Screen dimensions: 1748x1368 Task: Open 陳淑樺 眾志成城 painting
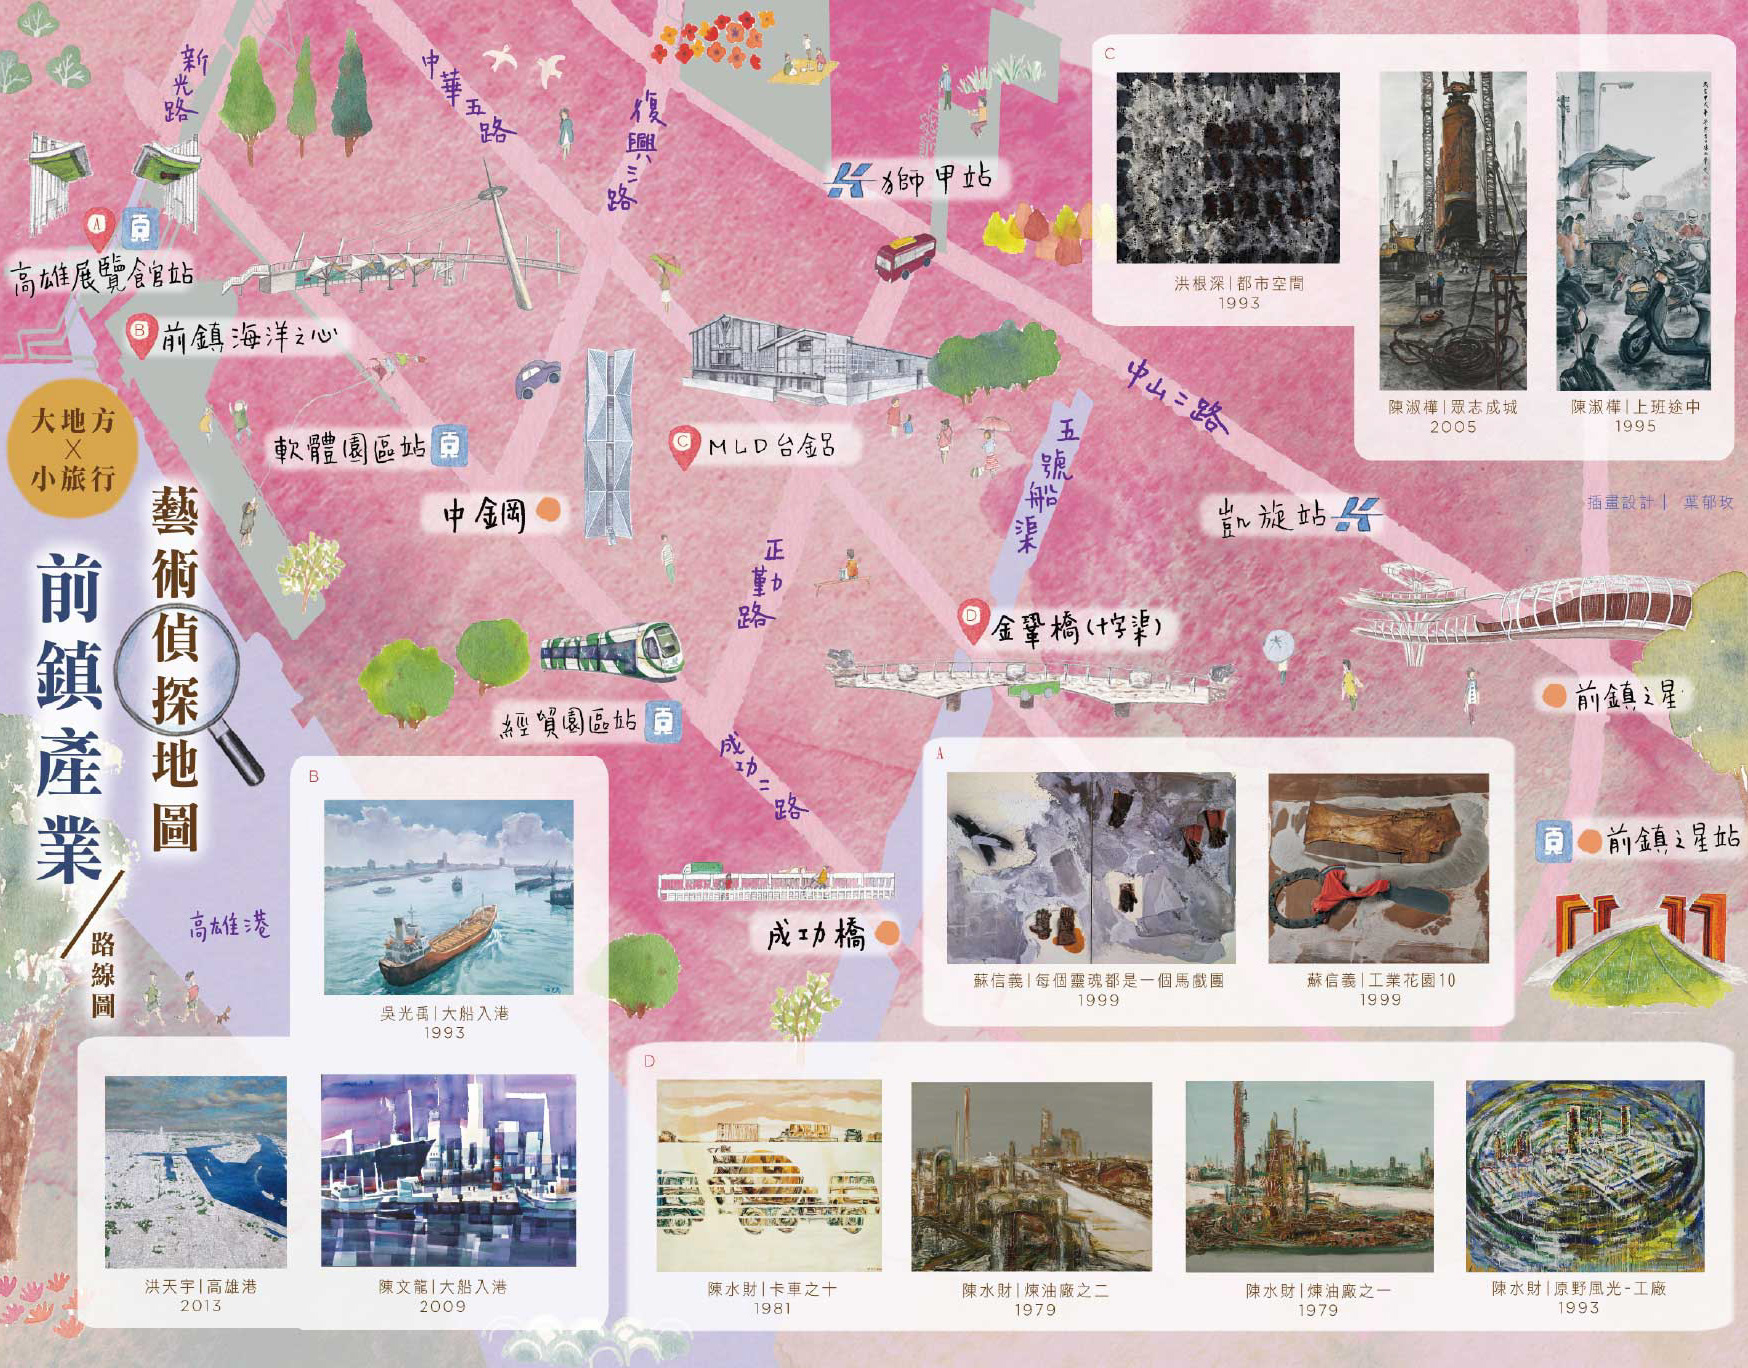[1452, 230]
